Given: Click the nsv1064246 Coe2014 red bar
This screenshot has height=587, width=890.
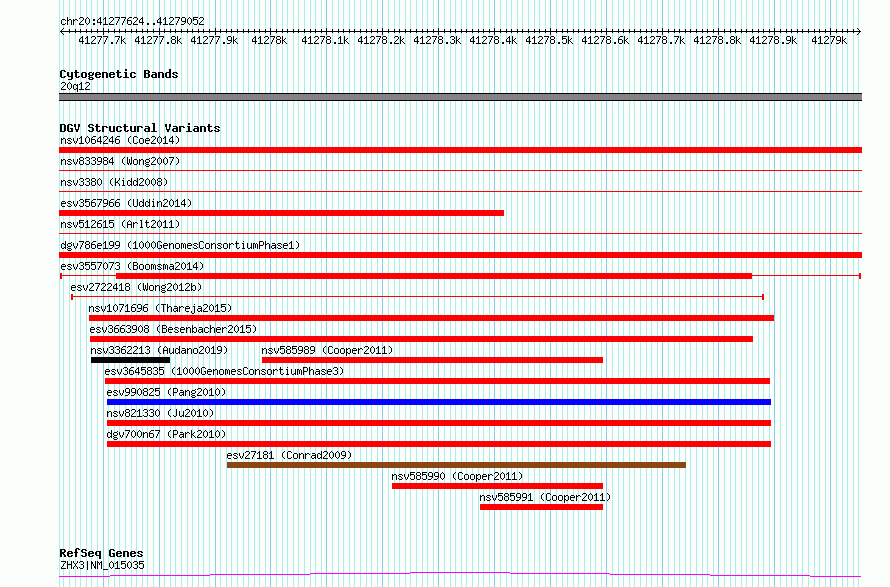Looking at the screenshot, I should (x=460, y=150).
